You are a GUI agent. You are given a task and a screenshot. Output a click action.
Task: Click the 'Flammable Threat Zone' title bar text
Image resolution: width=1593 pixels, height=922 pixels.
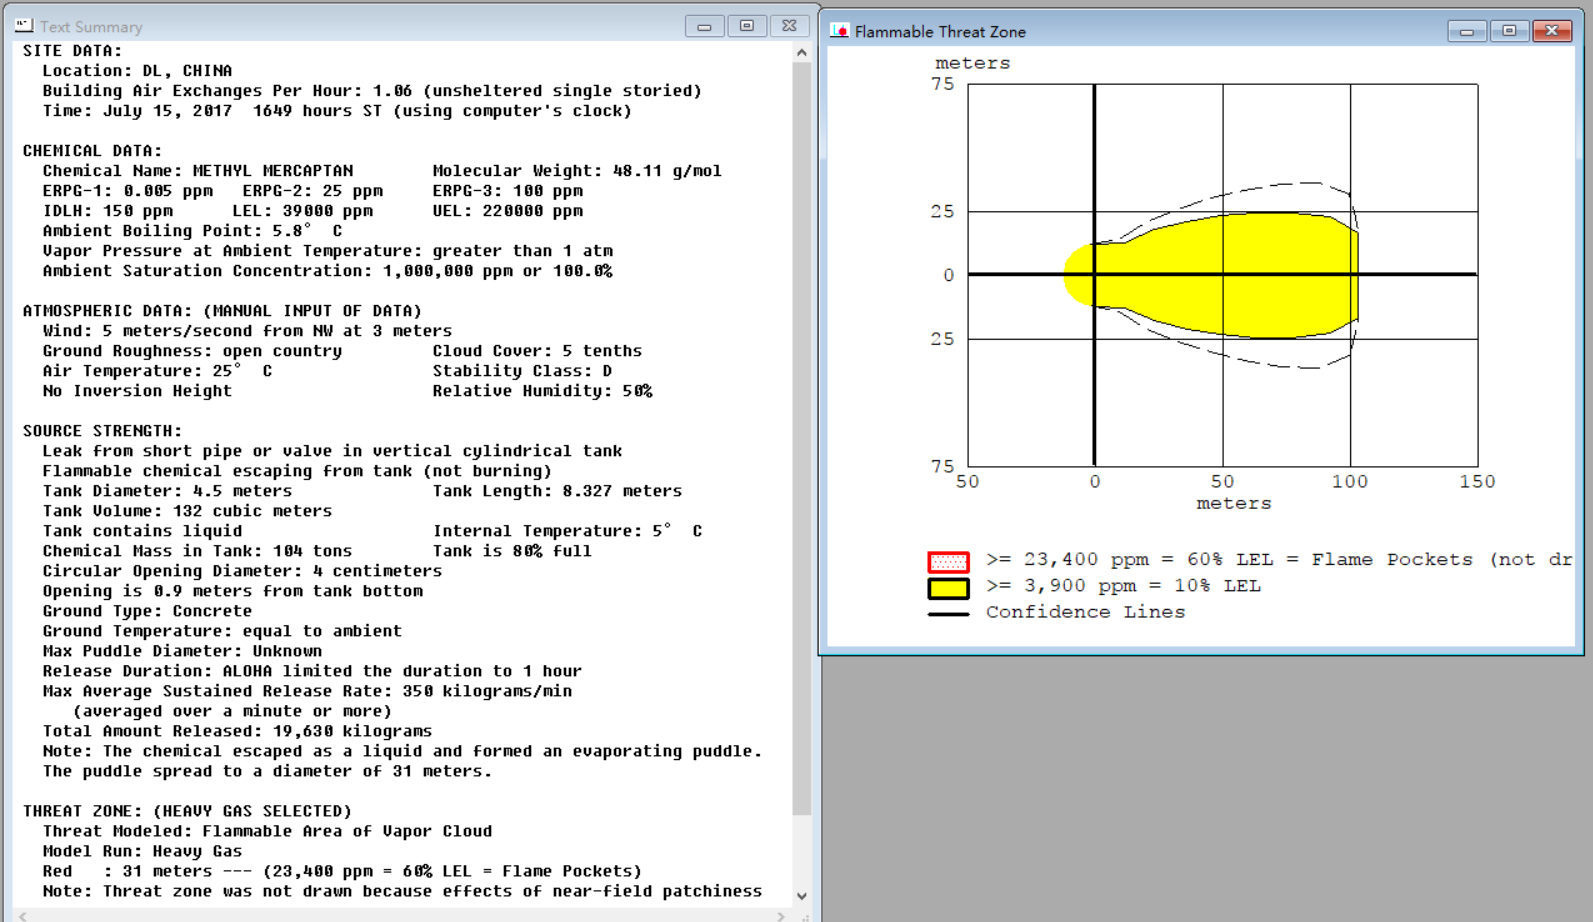pyautogui.click(x=940, y=32)
